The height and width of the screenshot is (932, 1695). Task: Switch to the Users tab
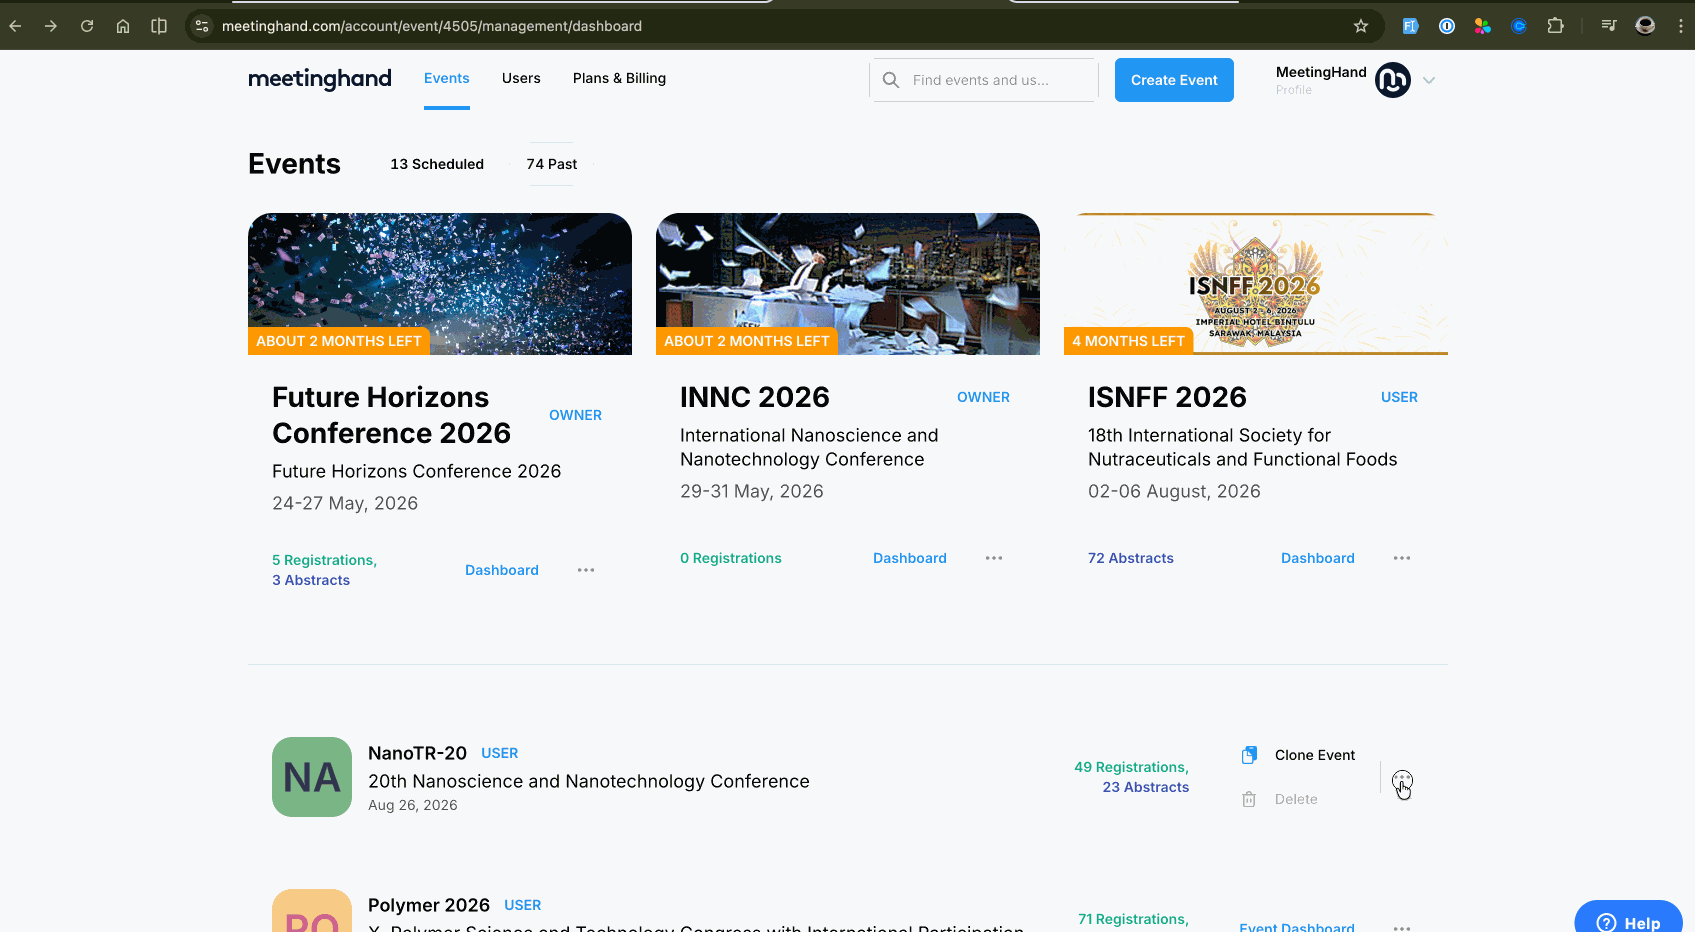point(521,78)
